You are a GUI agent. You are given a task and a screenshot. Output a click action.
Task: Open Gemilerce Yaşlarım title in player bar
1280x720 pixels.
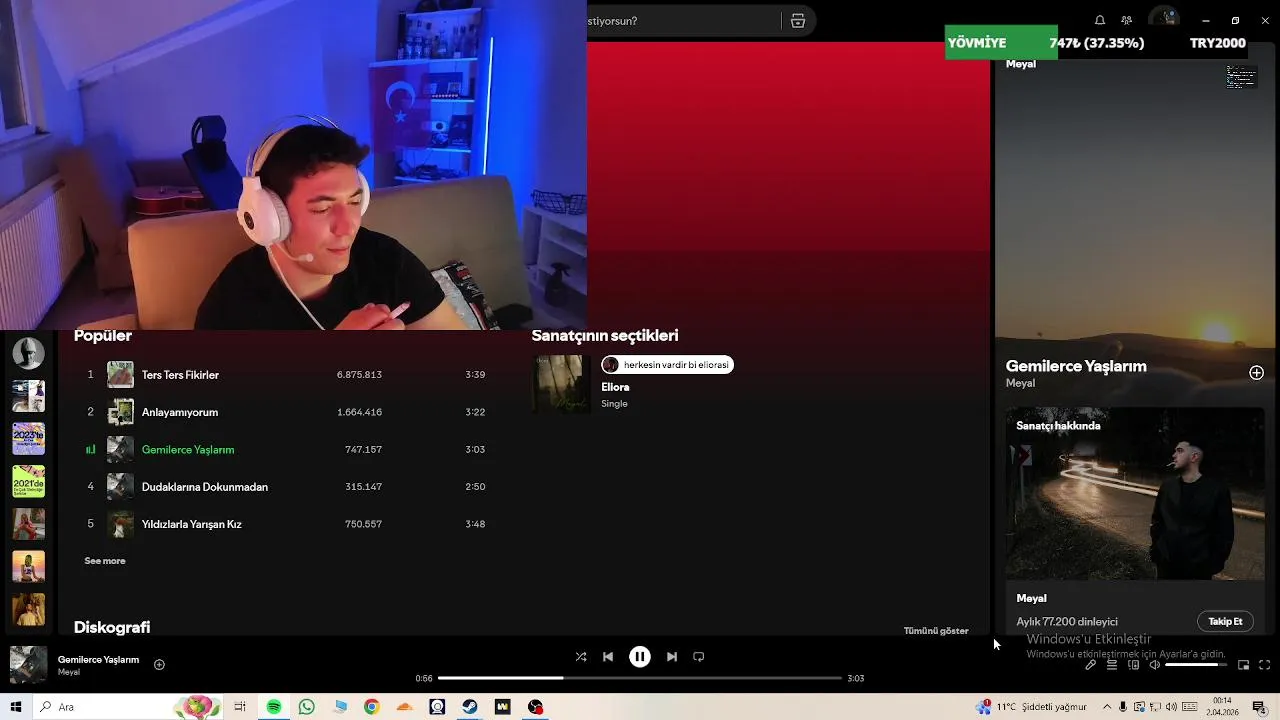98,660
